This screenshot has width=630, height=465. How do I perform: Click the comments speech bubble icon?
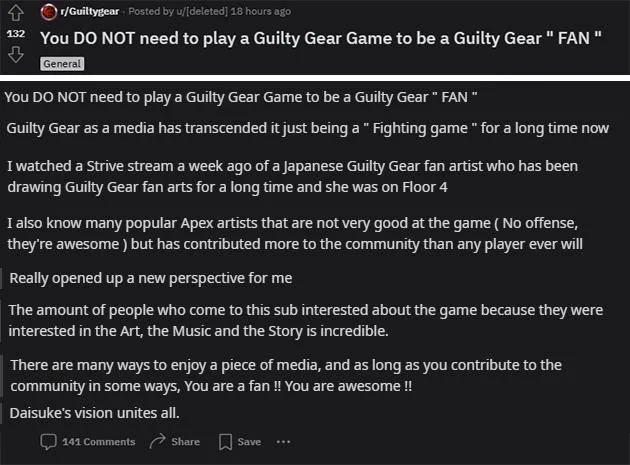(x=48, y=441)
